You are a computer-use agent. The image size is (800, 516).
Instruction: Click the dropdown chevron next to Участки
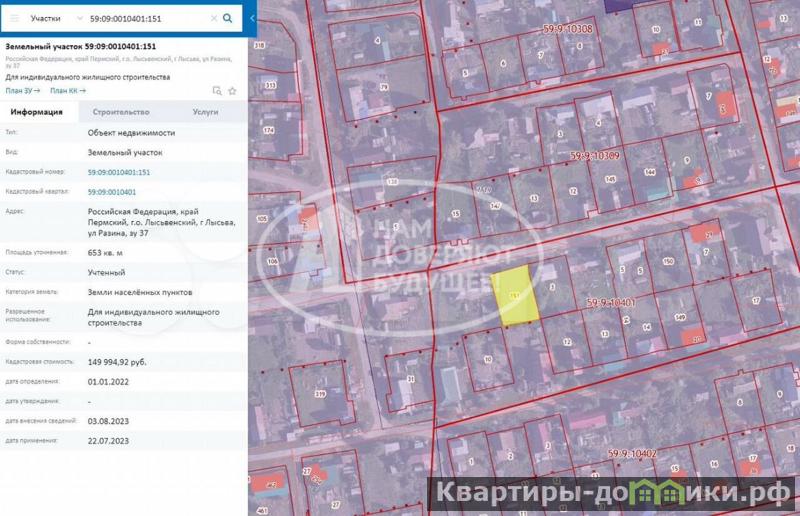coord(79,18)
